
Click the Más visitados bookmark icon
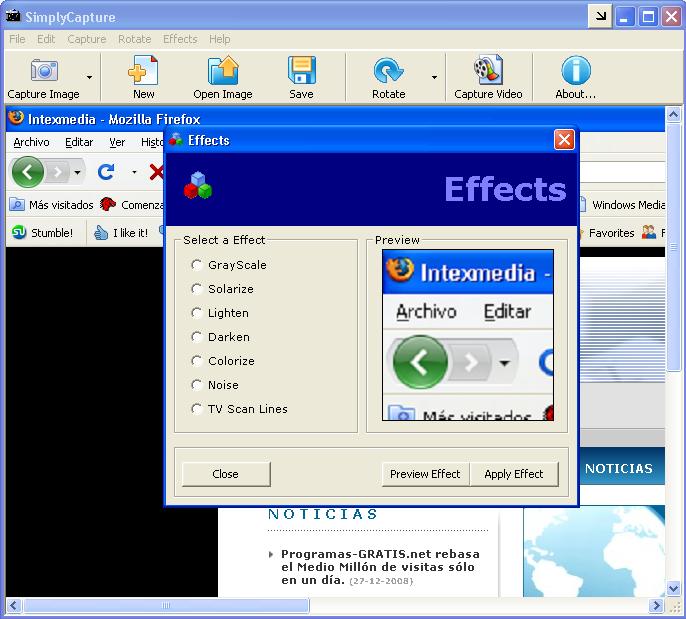click(17, 204)
